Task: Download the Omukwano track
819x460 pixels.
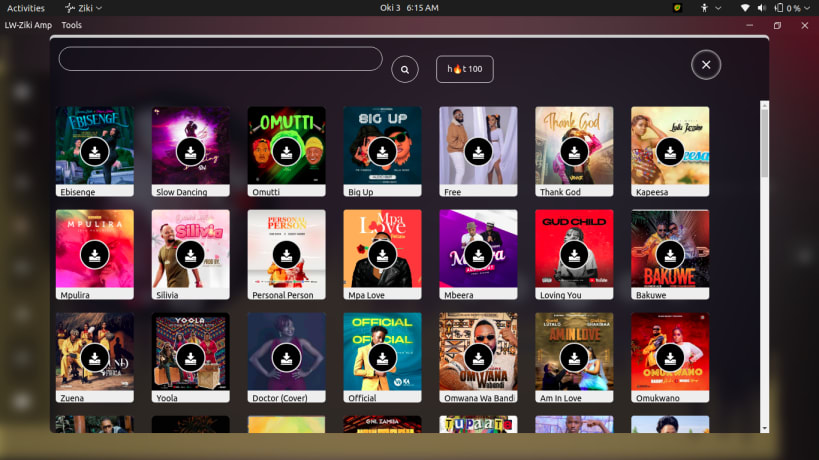Action: click(x=670, y=358)
